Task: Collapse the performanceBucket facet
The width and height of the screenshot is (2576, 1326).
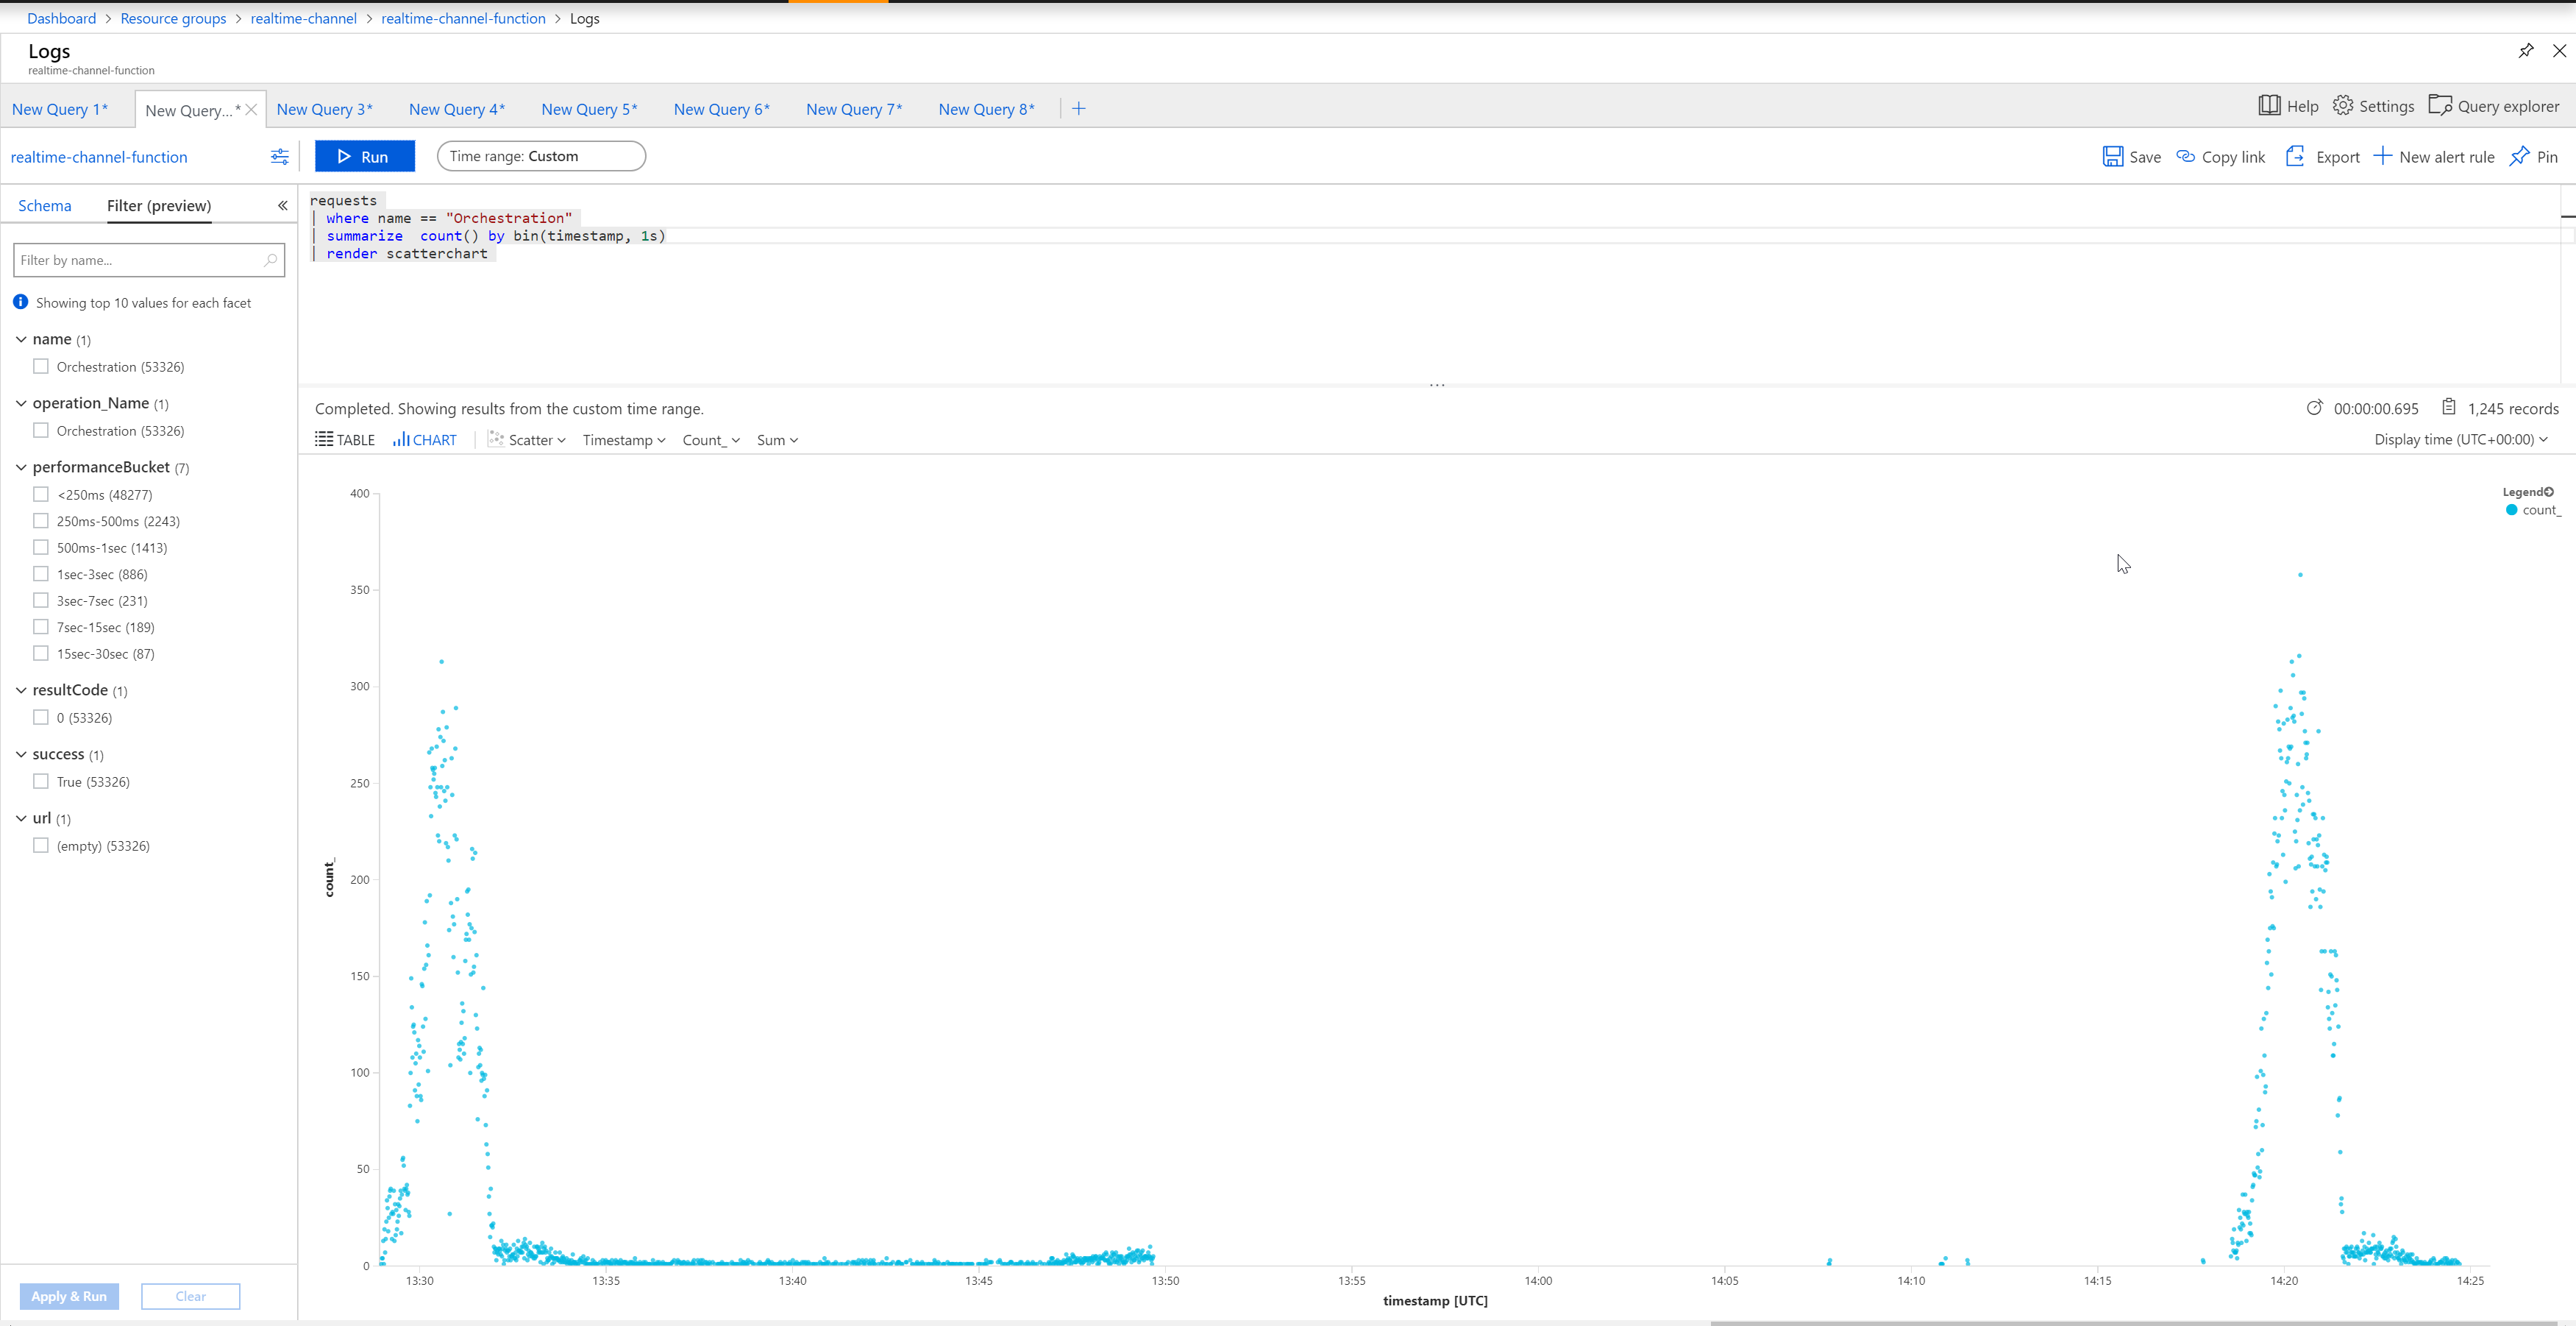Action: (x=20, y=467)
